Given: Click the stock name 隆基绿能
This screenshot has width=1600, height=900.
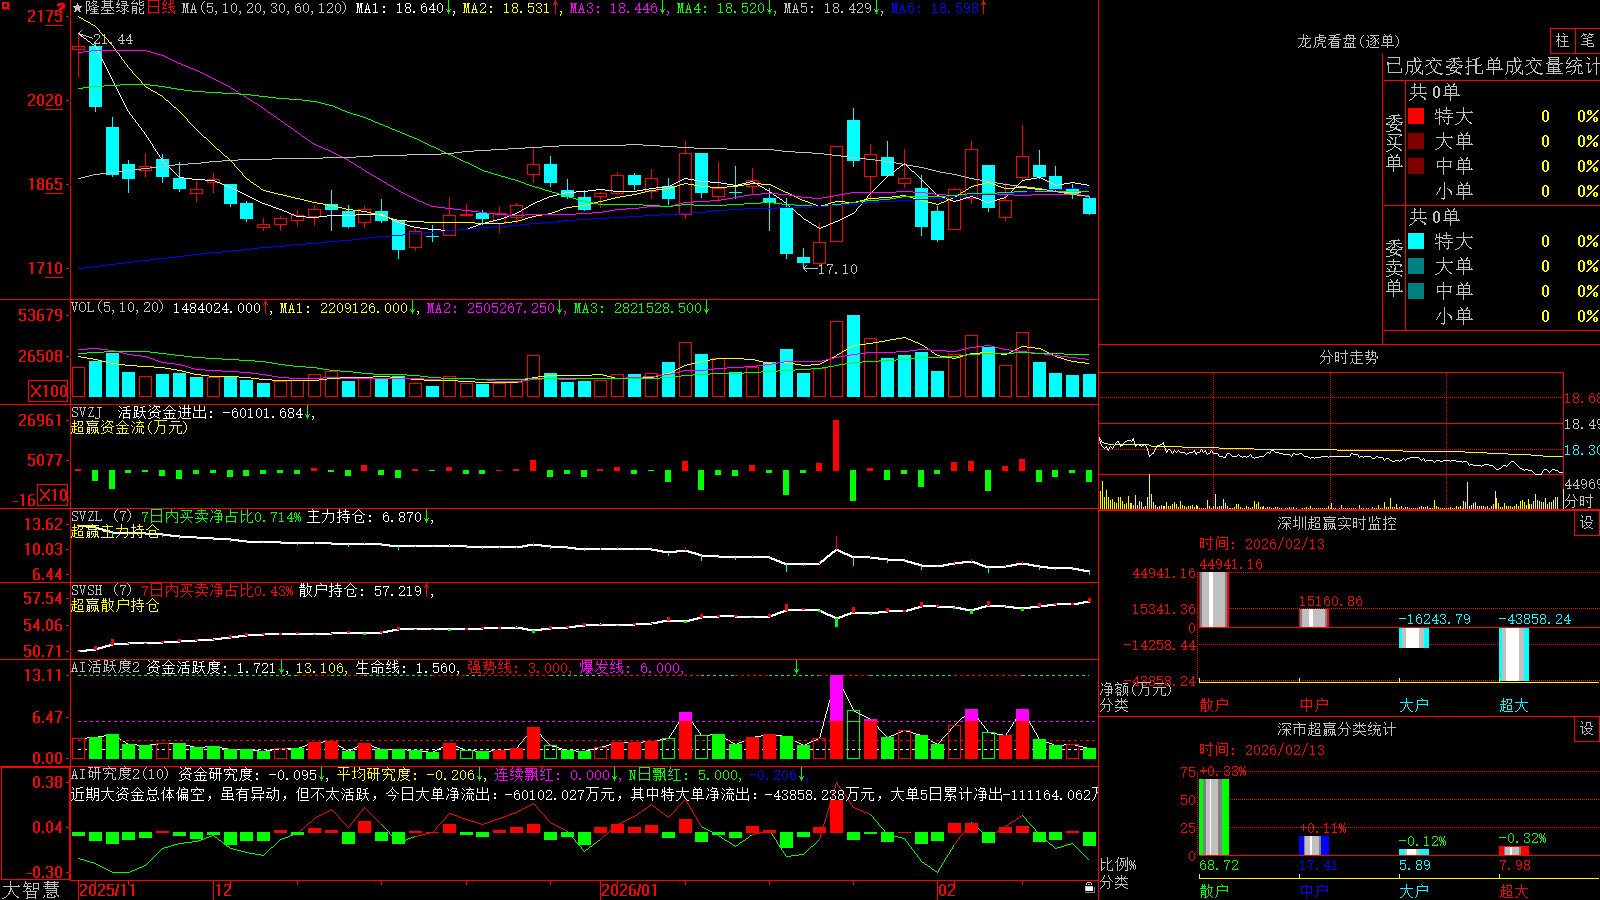Looking at the screenshot, I should coord(115,8).
